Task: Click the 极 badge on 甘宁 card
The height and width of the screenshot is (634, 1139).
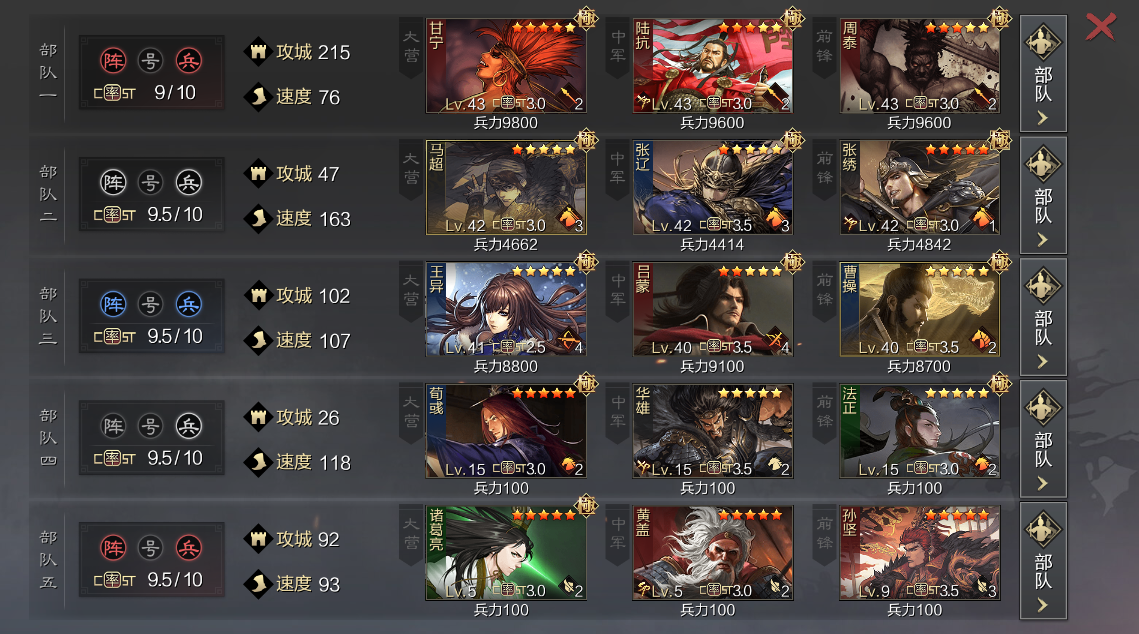Action: (586, 17)
